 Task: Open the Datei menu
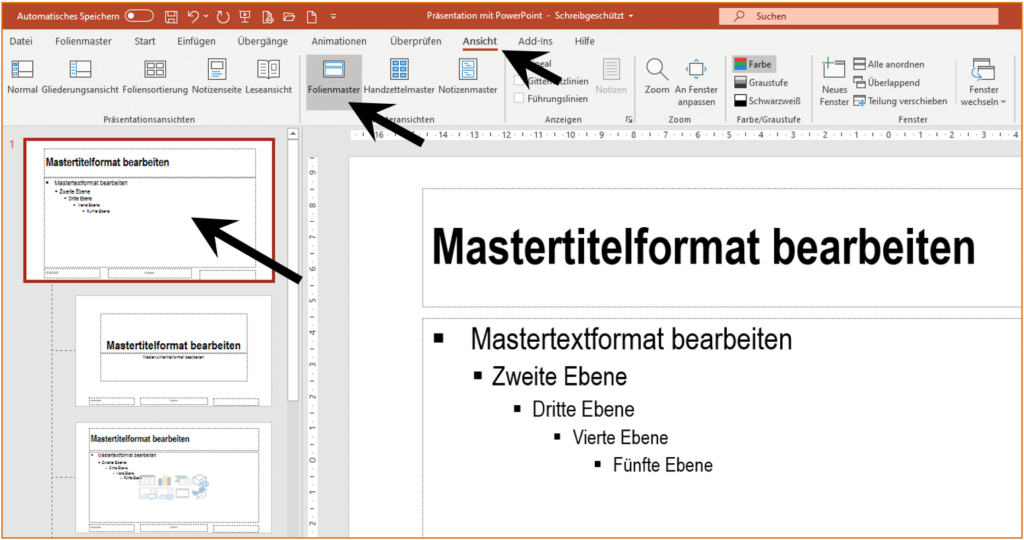tap(21, 41)
